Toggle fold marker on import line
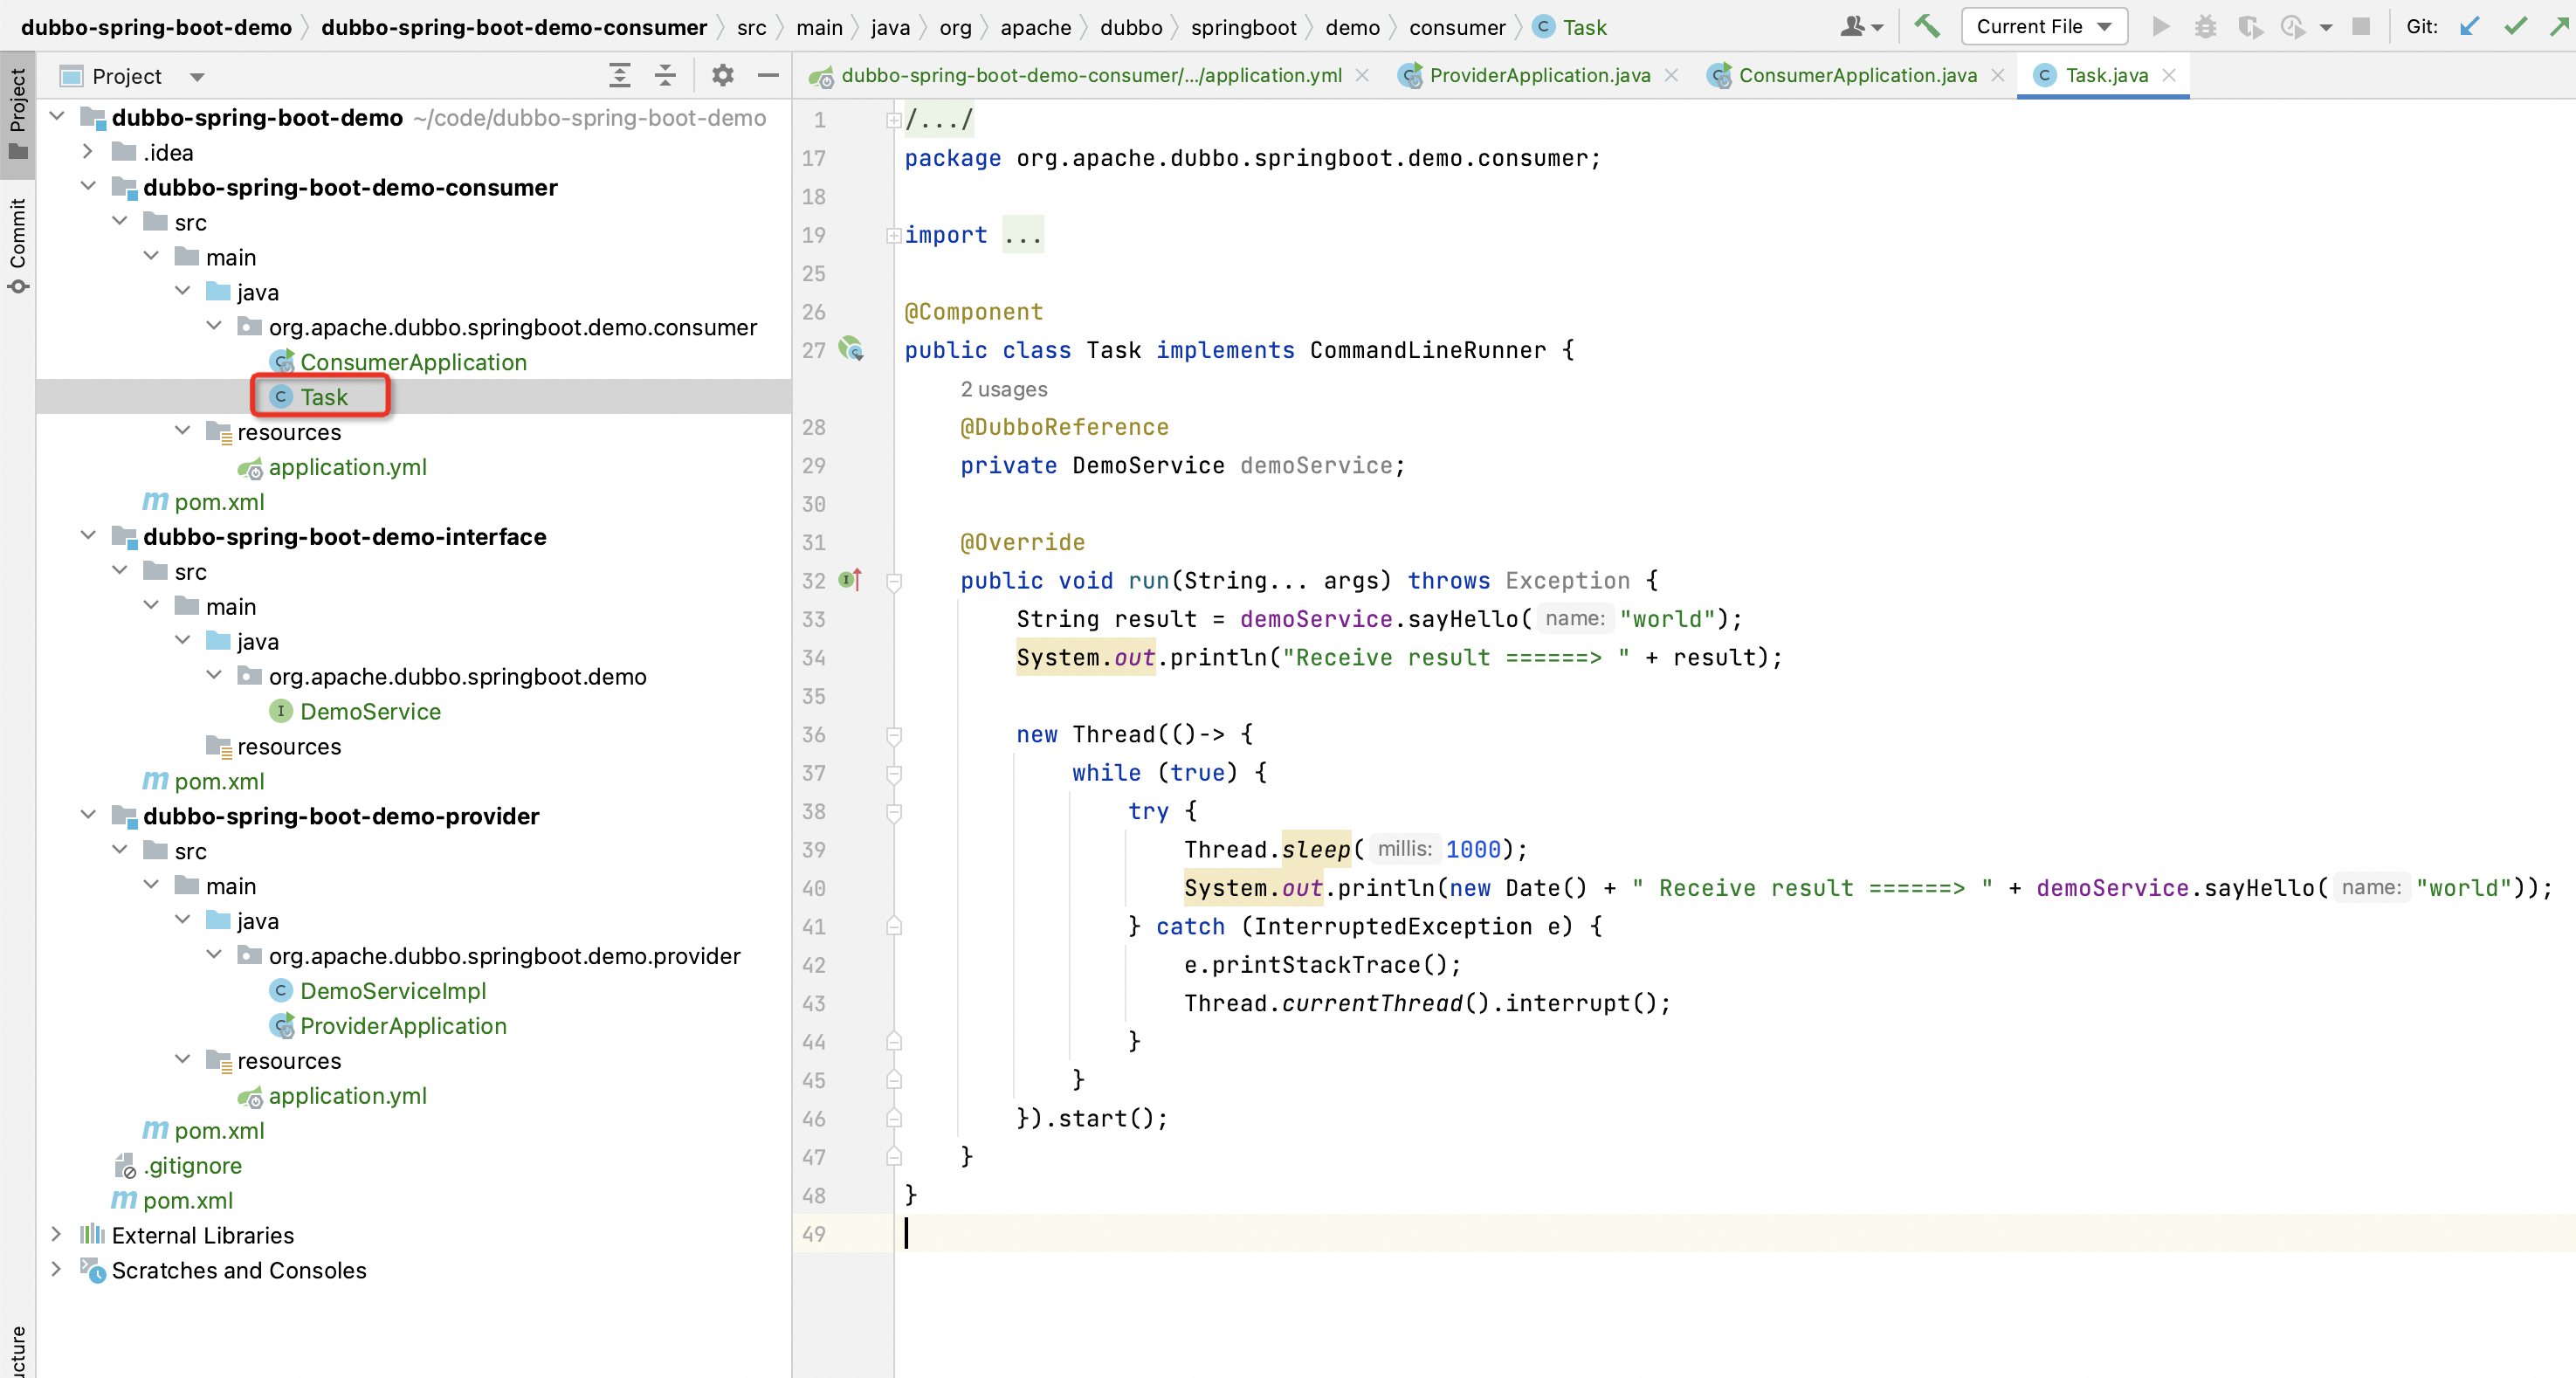This screenshot has height=1378, width=2576. 893,235
